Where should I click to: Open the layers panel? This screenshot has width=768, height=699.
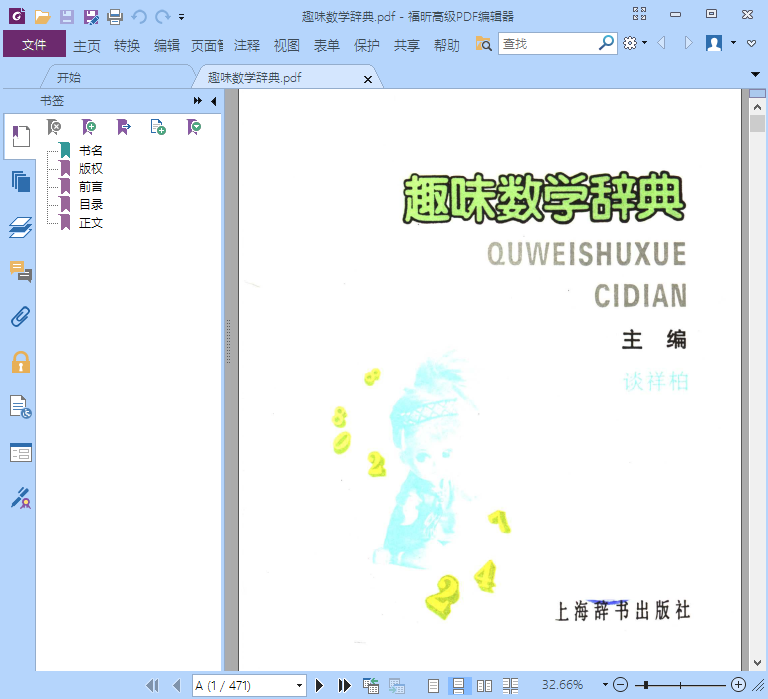pos(21,227)
